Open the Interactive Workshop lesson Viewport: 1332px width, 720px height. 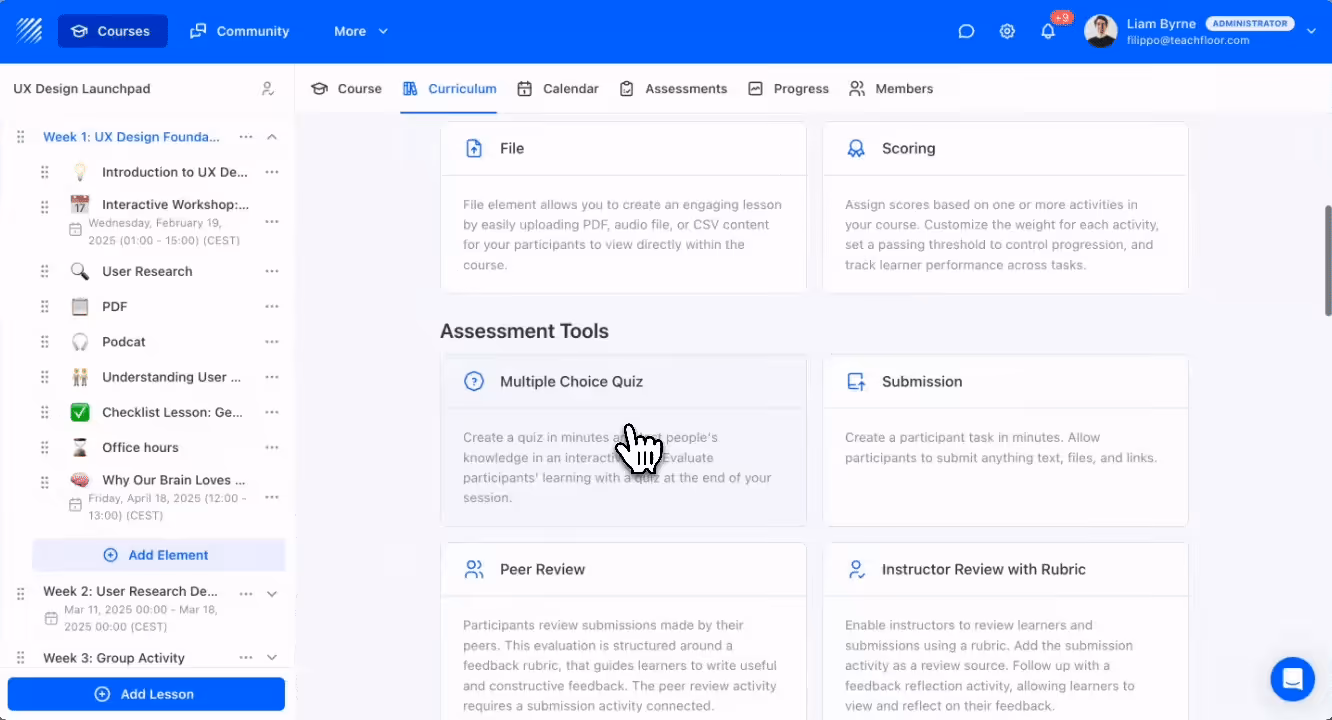pyautogui.click(x=175, y=204)
